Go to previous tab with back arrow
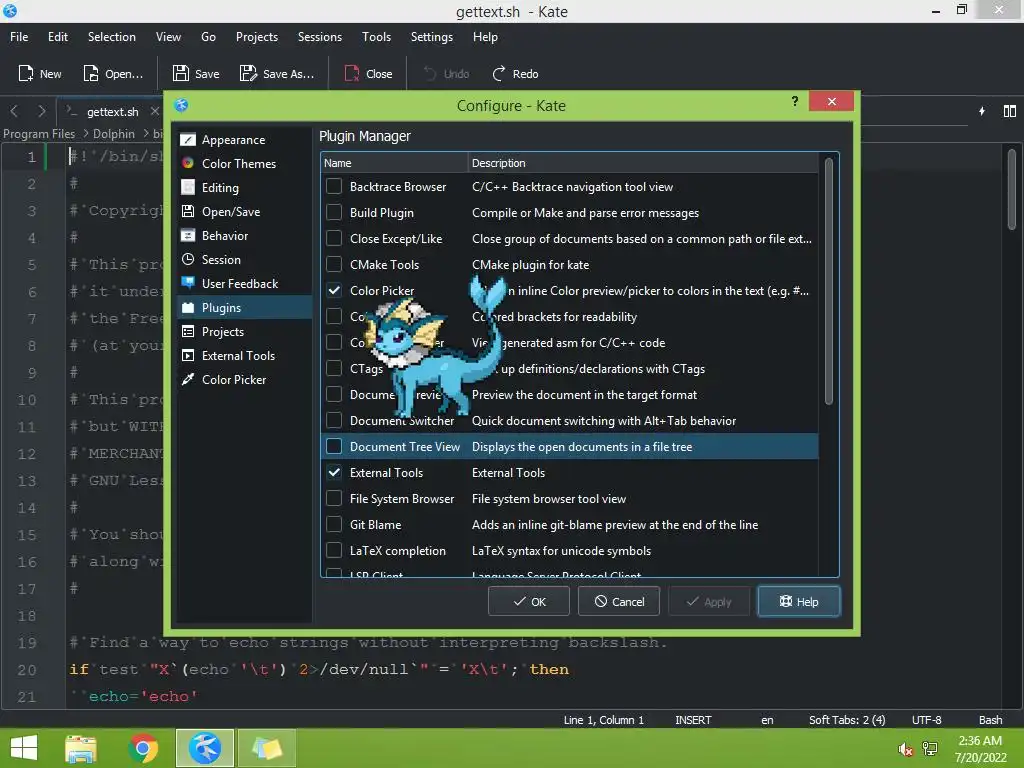Image resolution: width=1024 pixels, height=768 pixels. pyautogui.click(x=14, y=111)
